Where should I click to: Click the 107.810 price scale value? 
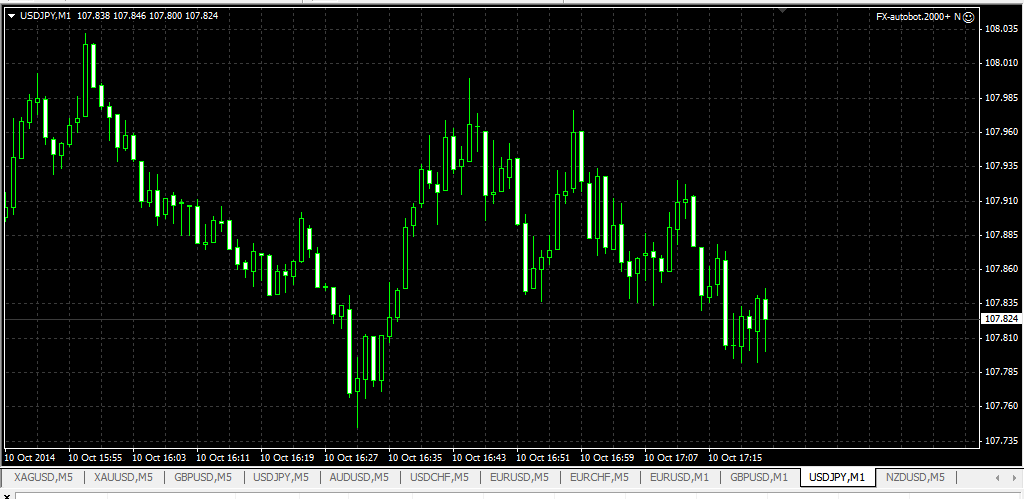coord(1001,338)
